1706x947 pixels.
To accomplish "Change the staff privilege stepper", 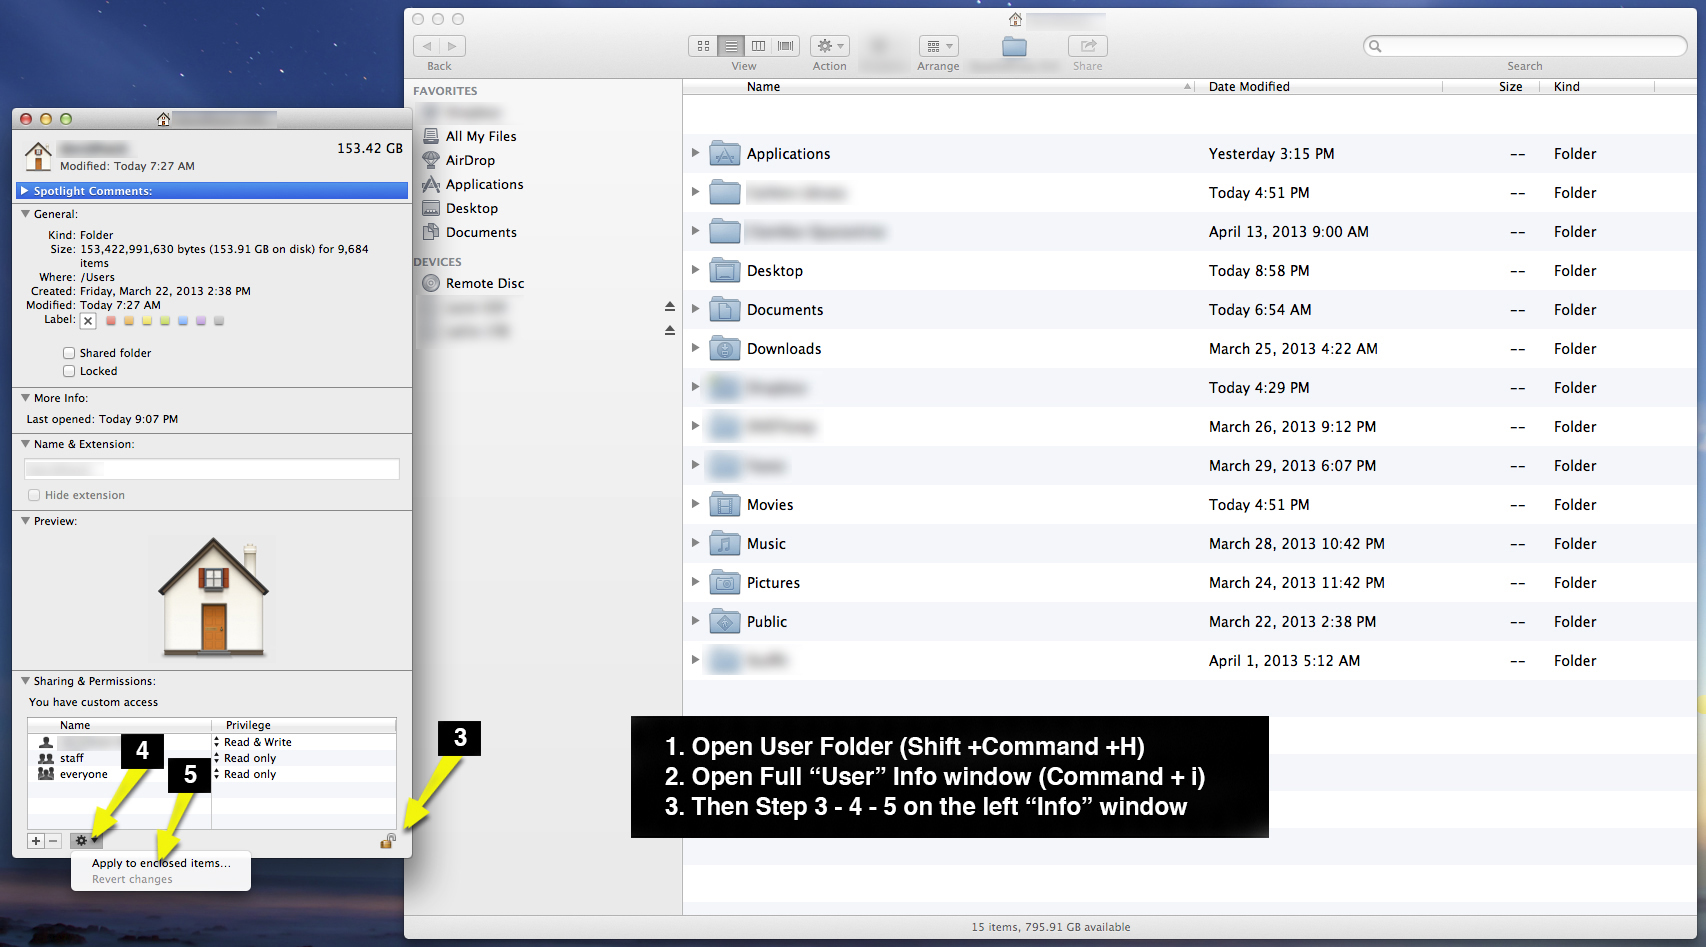I will pos(216,758).
